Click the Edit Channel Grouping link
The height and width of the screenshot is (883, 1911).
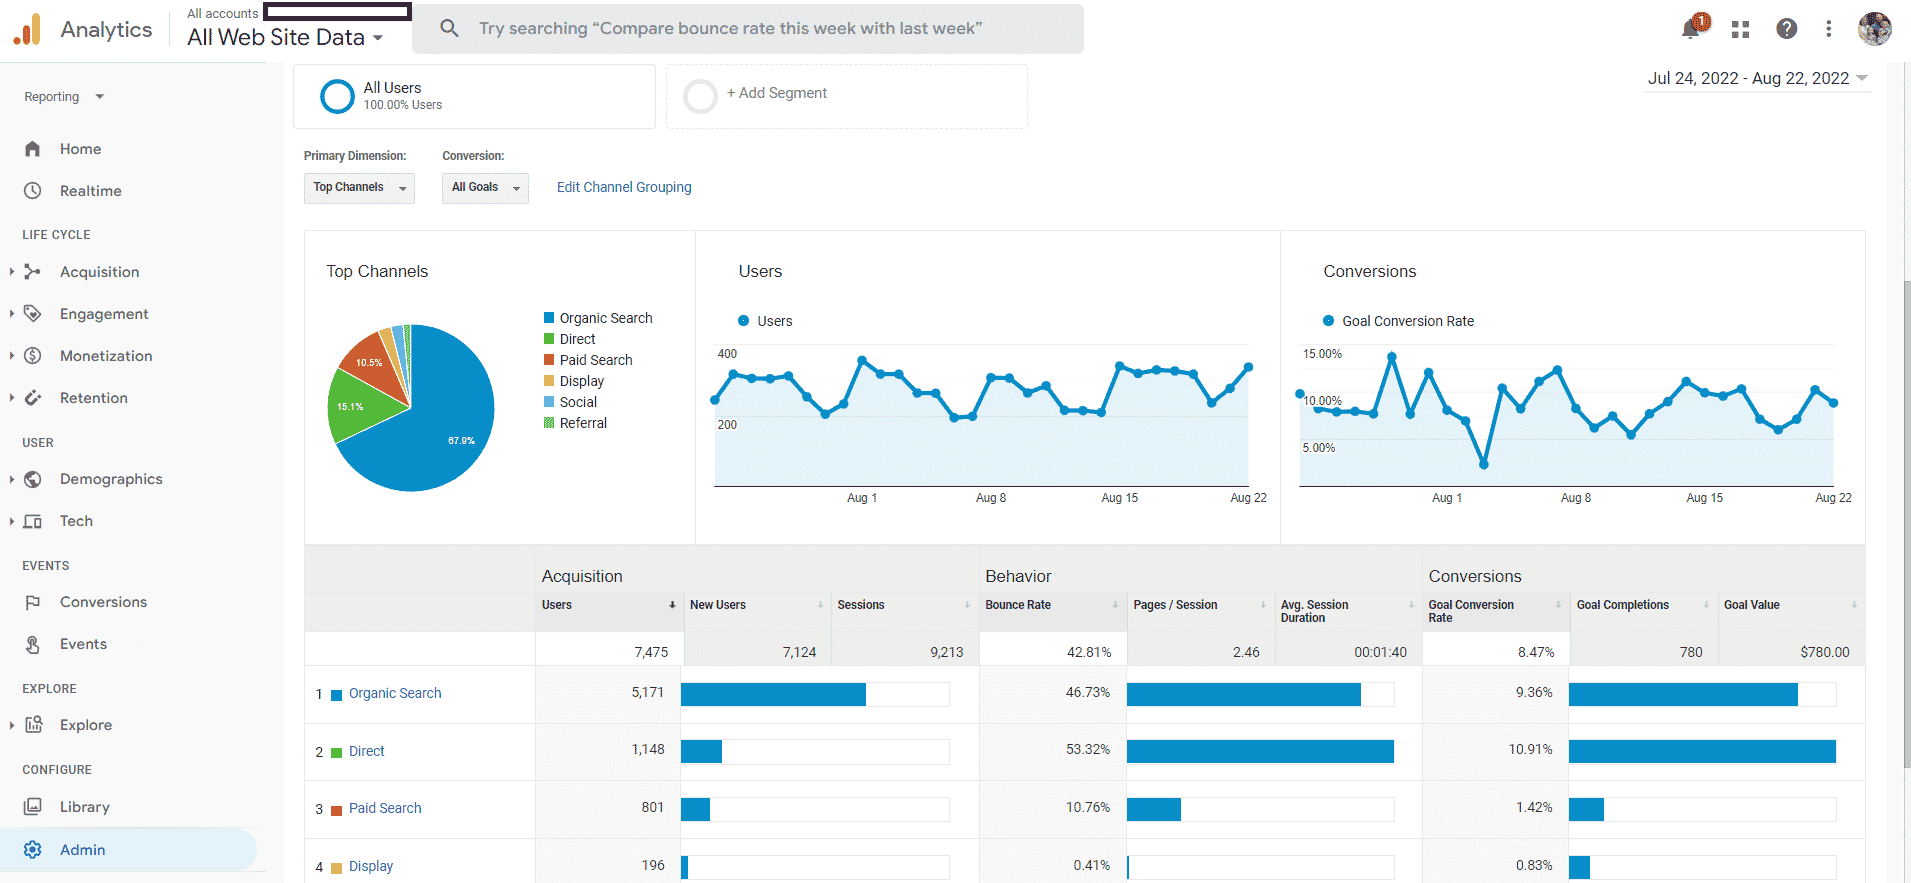click(624, 187)
